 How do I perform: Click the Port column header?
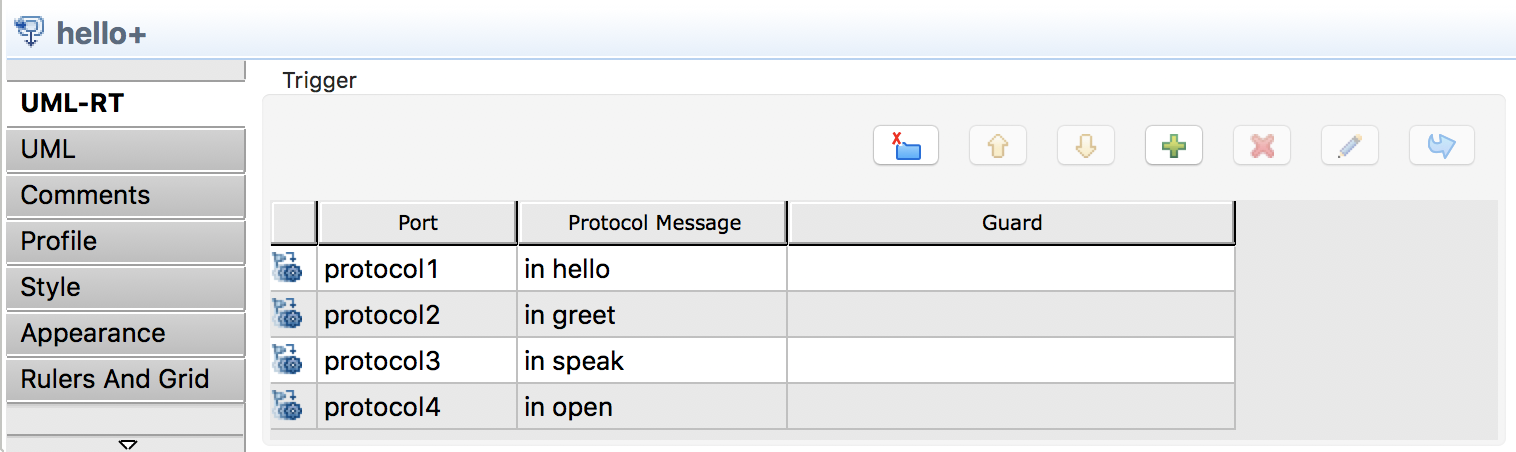pos(417,223)
